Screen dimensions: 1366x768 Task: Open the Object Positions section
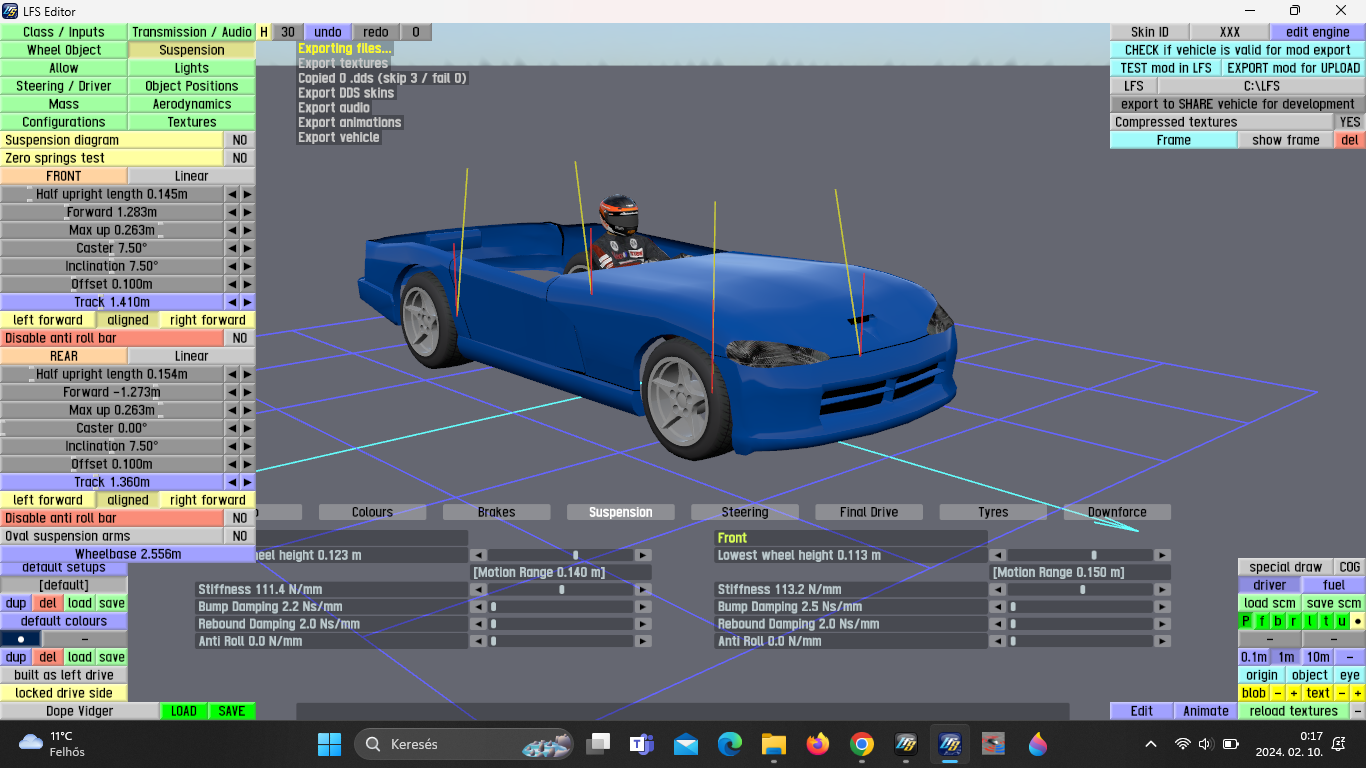pos(192,86)
